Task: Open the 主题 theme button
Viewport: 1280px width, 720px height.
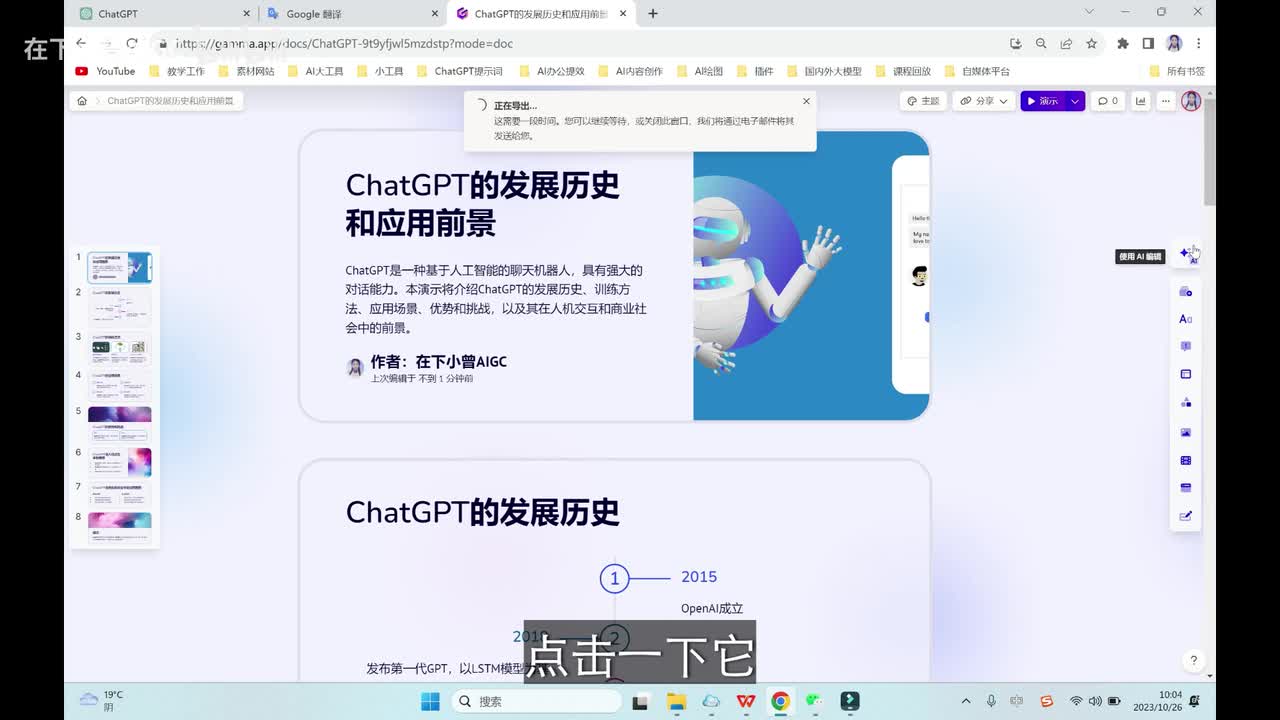Action: pos(924,101)
